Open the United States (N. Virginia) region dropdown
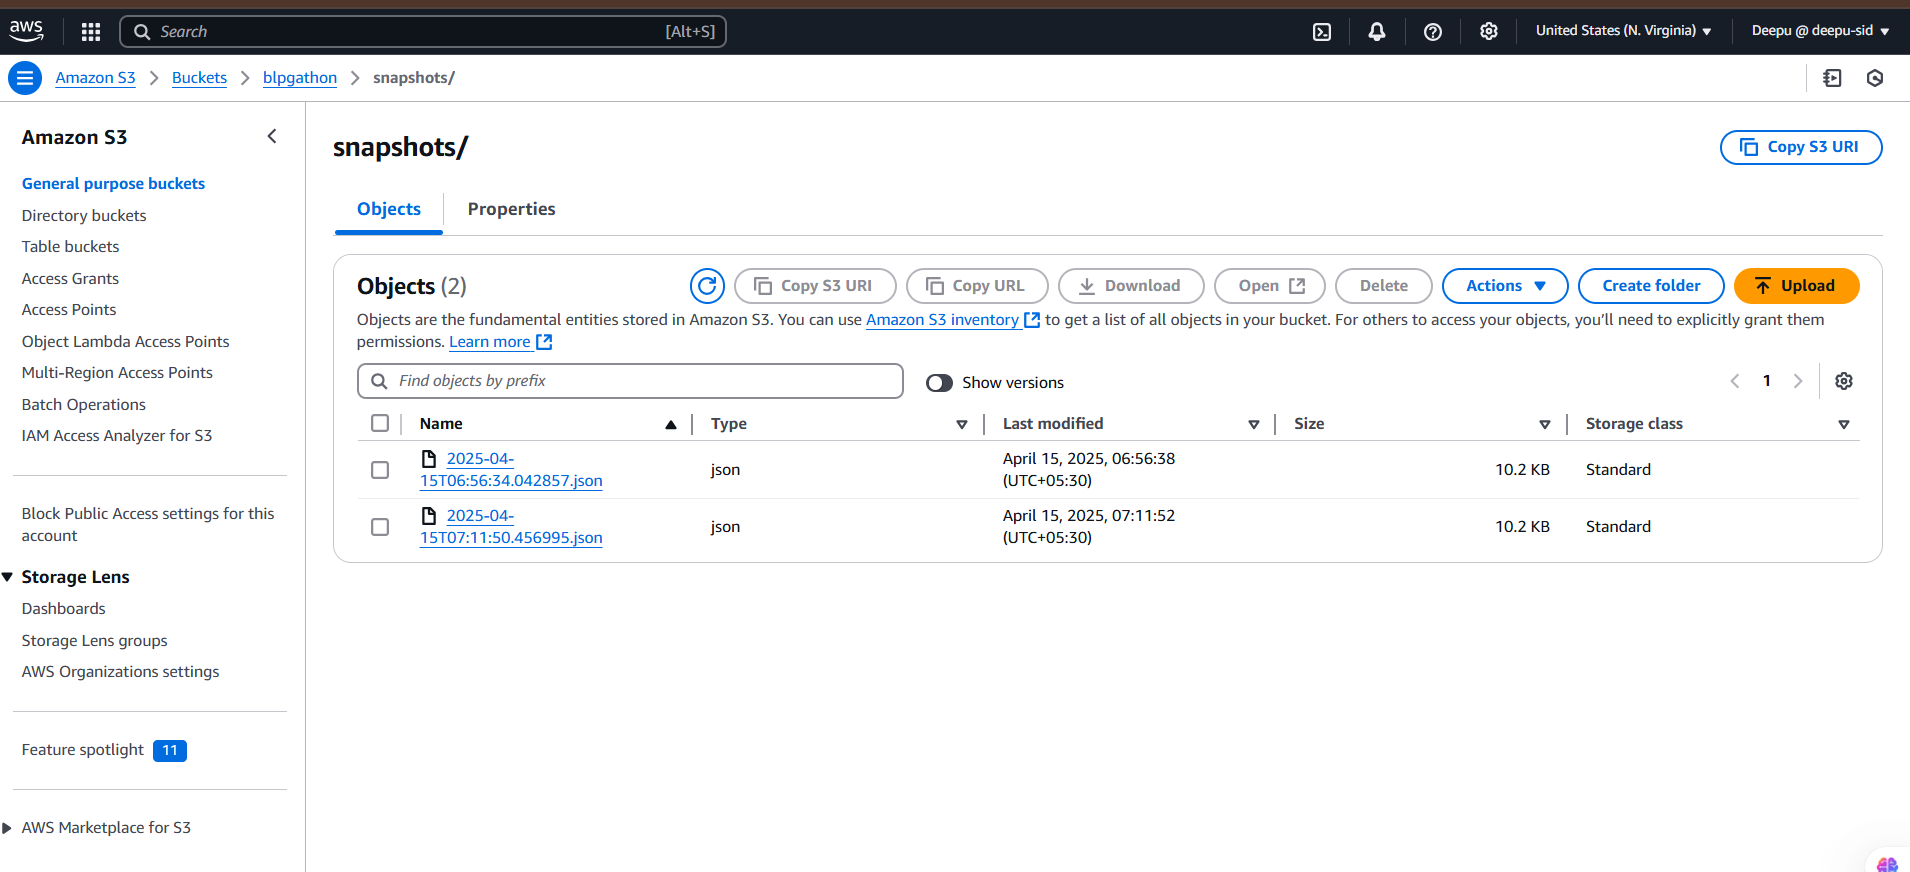 pyautogui.click(x=1623, y=31)
